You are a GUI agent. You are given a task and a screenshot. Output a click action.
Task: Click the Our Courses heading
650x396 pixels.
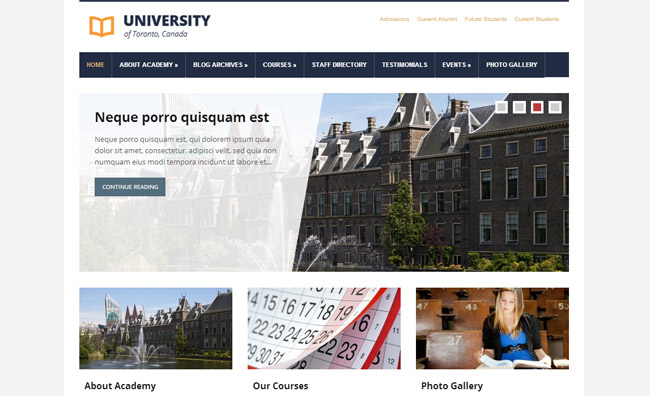[281, 386]
